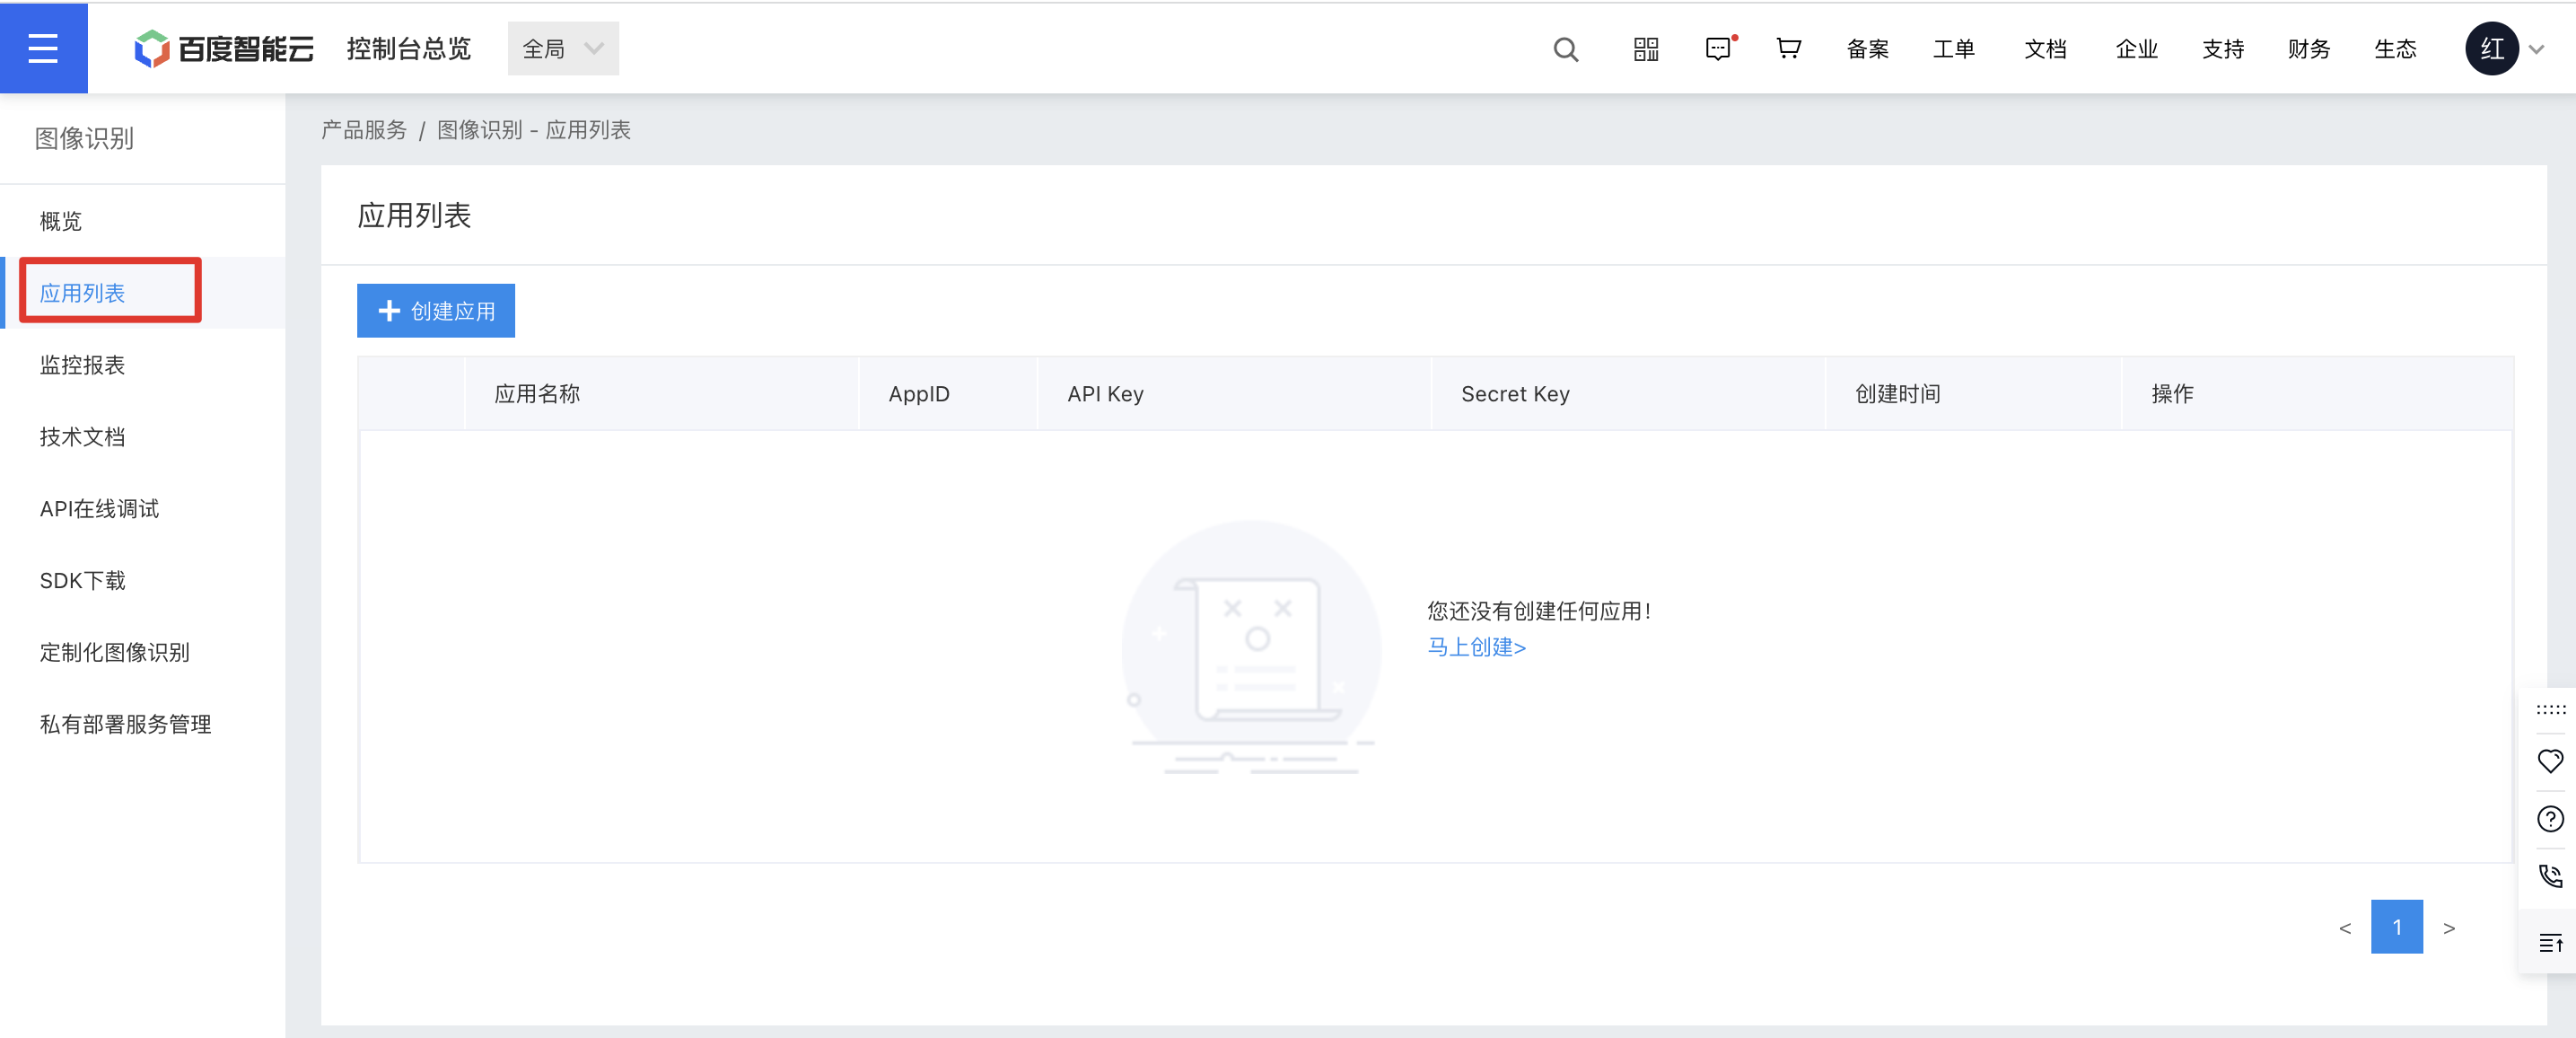Click the 红 user avatar
Image resolution: width=2576 pixels, height=1038 pixels.
point(2492,48)
